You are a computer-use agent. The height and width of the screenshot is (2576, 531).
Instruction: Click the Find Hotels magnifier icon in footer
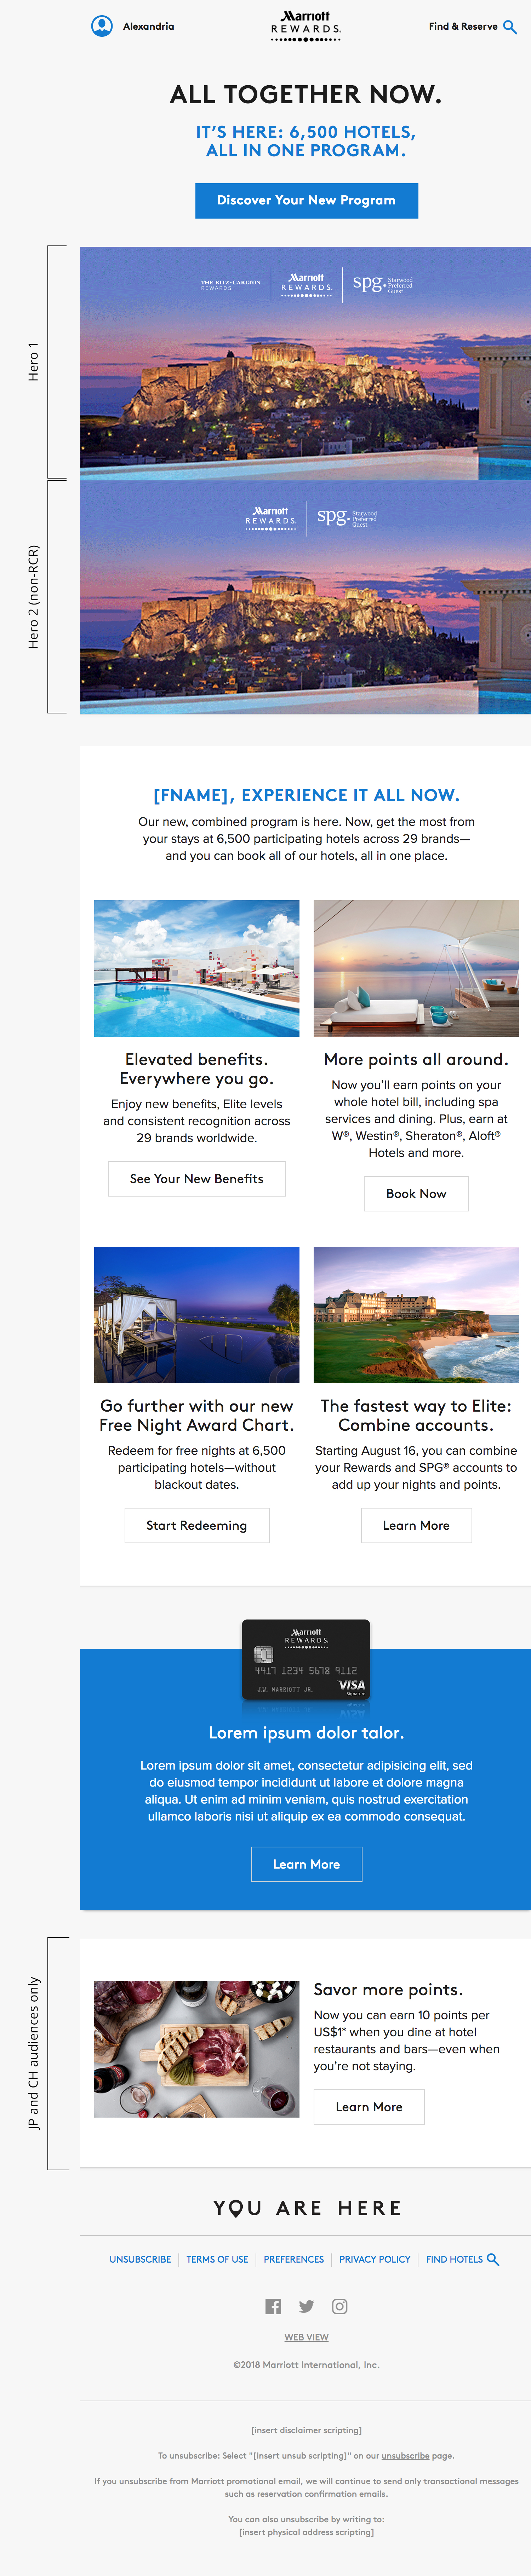493,2259
